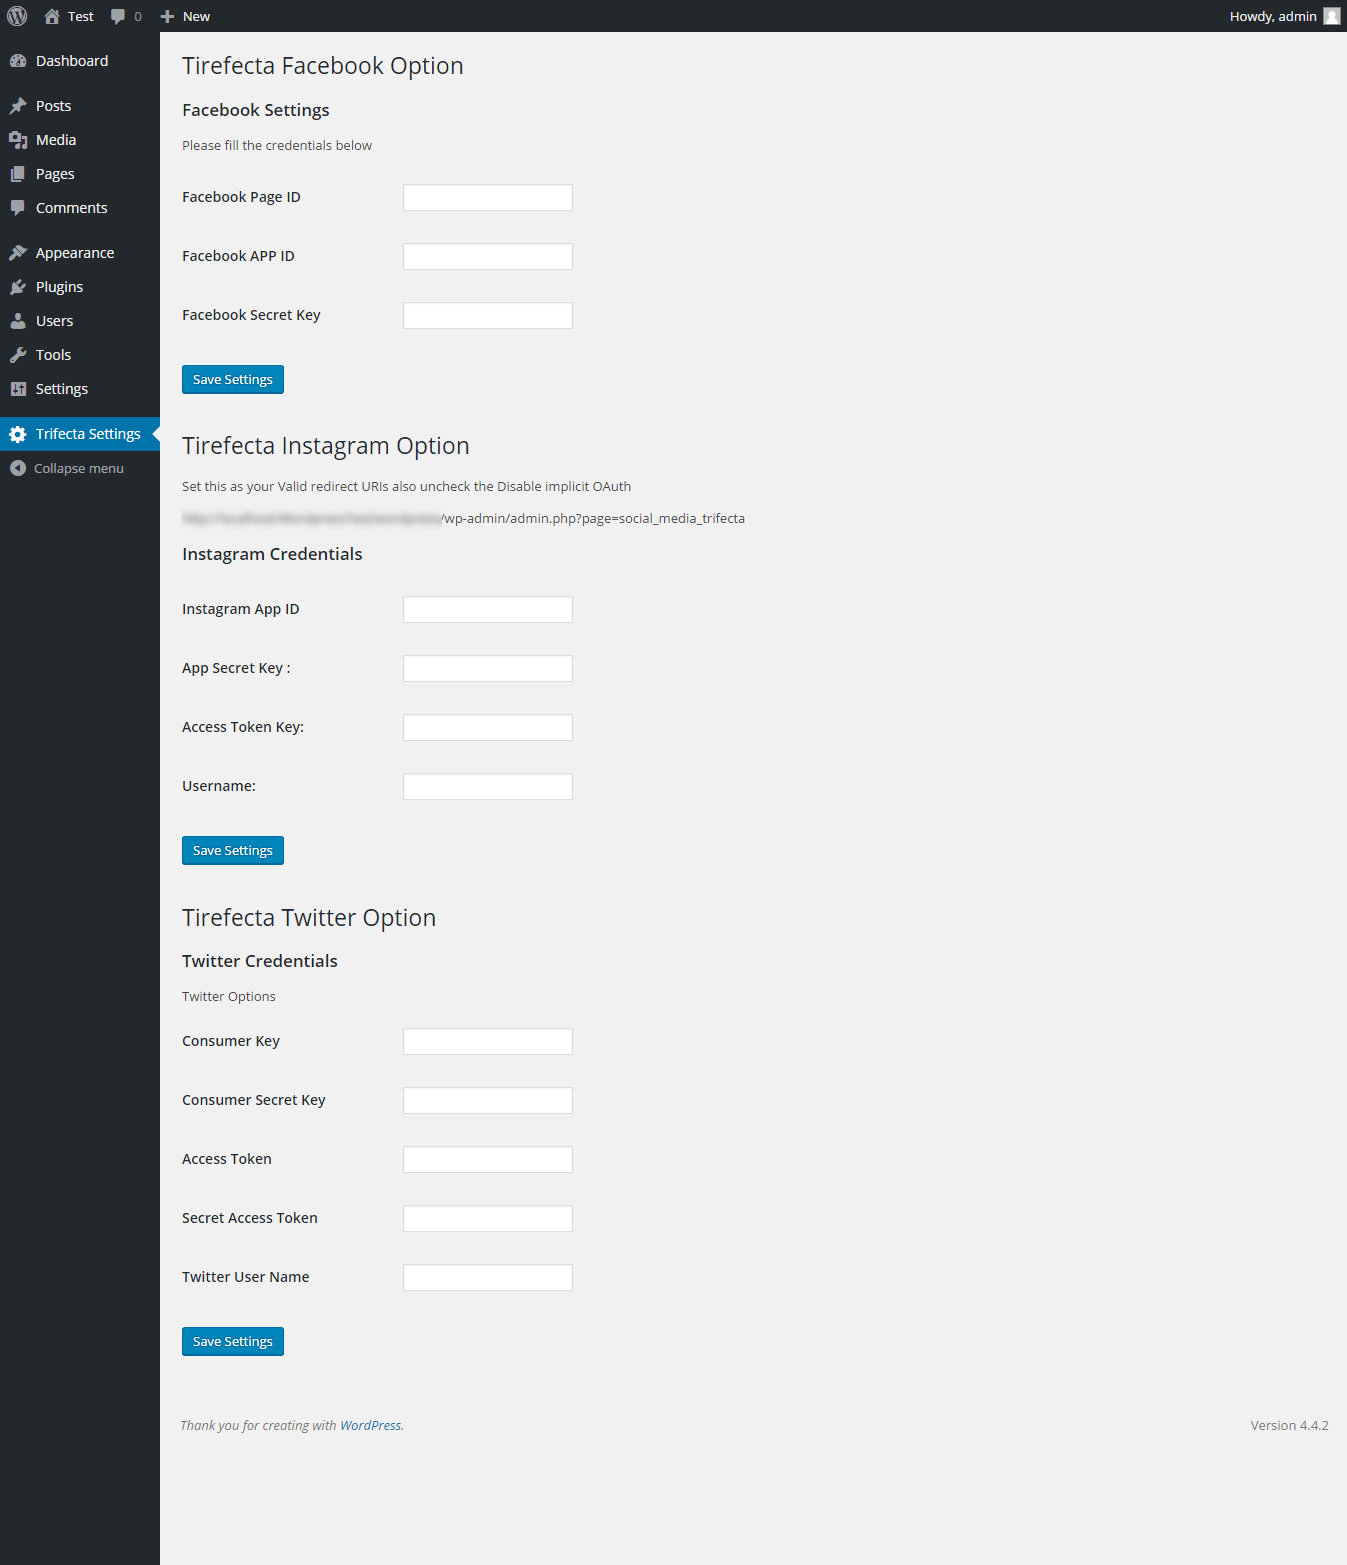Open the Appearance menu
This screenshot has width=1347, height=1565.
pos(80,253)
